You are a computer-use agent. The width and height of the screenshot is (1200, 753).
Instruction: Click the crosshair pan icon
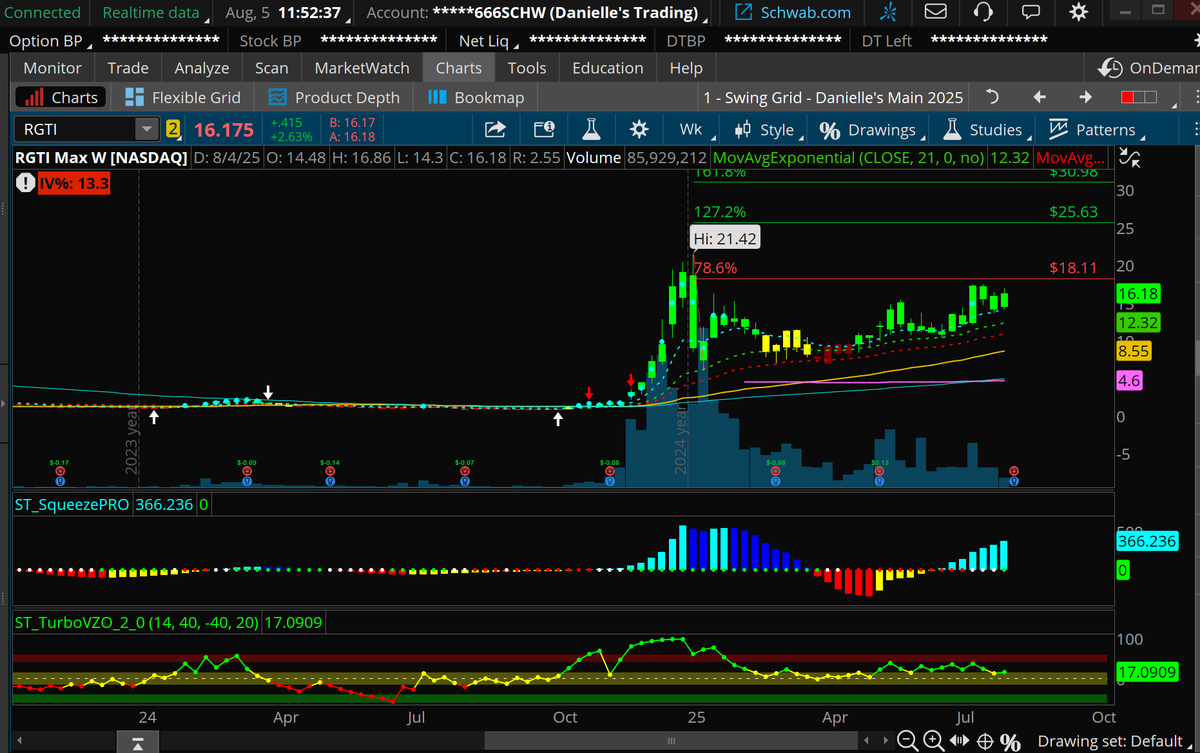[984, 741]
